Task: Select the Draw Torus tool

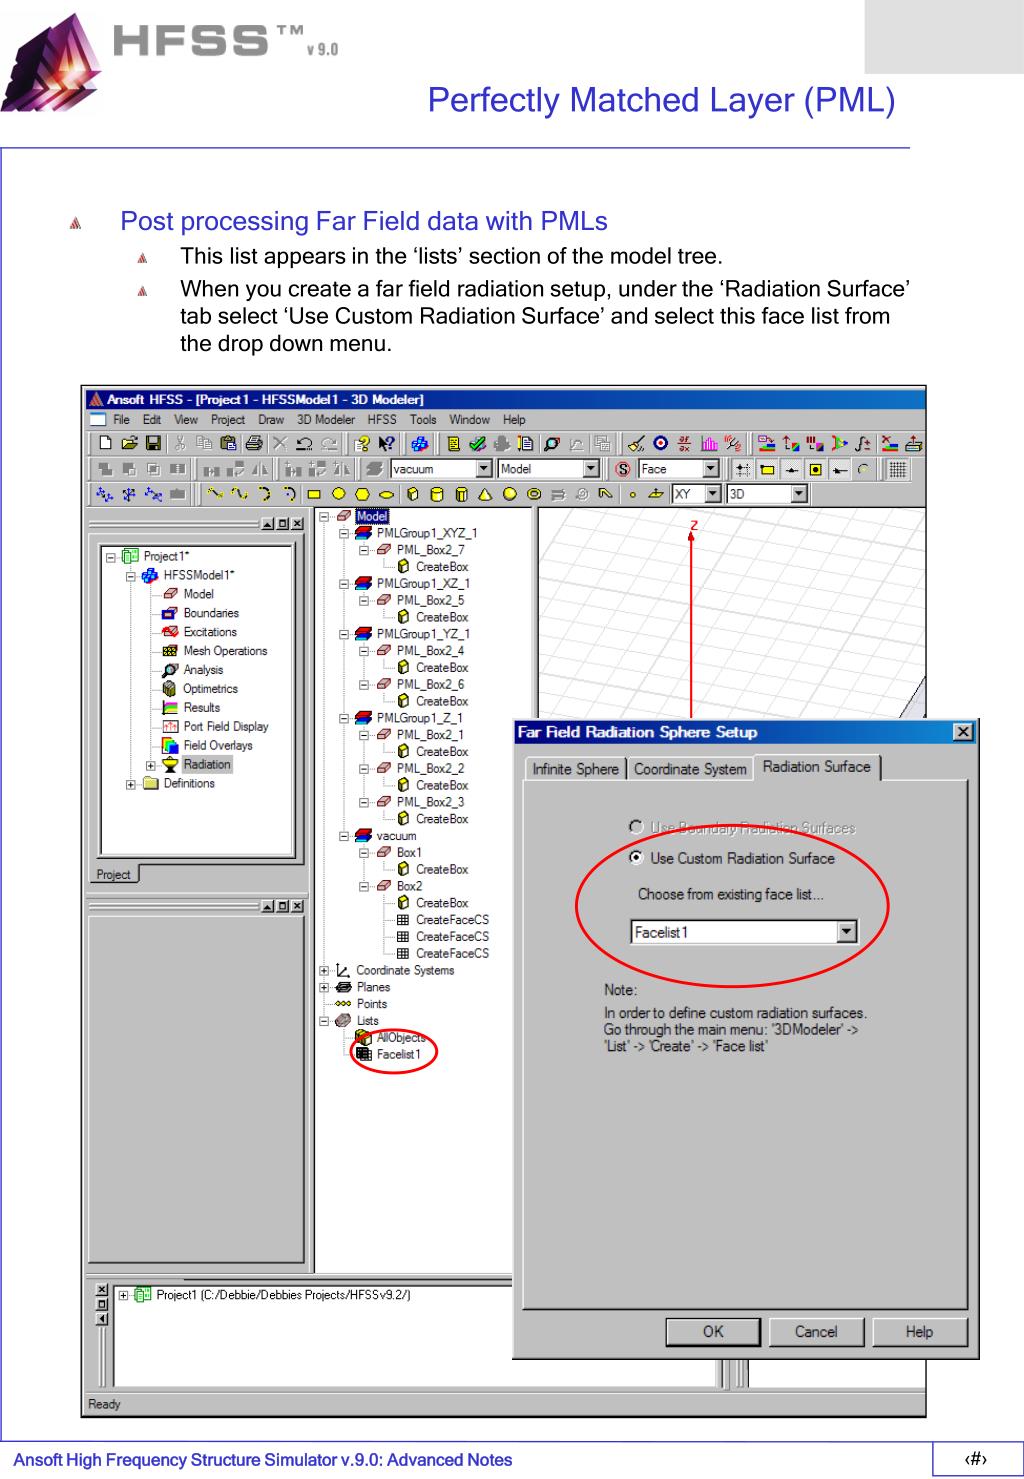Action: [x=534, y=494]
